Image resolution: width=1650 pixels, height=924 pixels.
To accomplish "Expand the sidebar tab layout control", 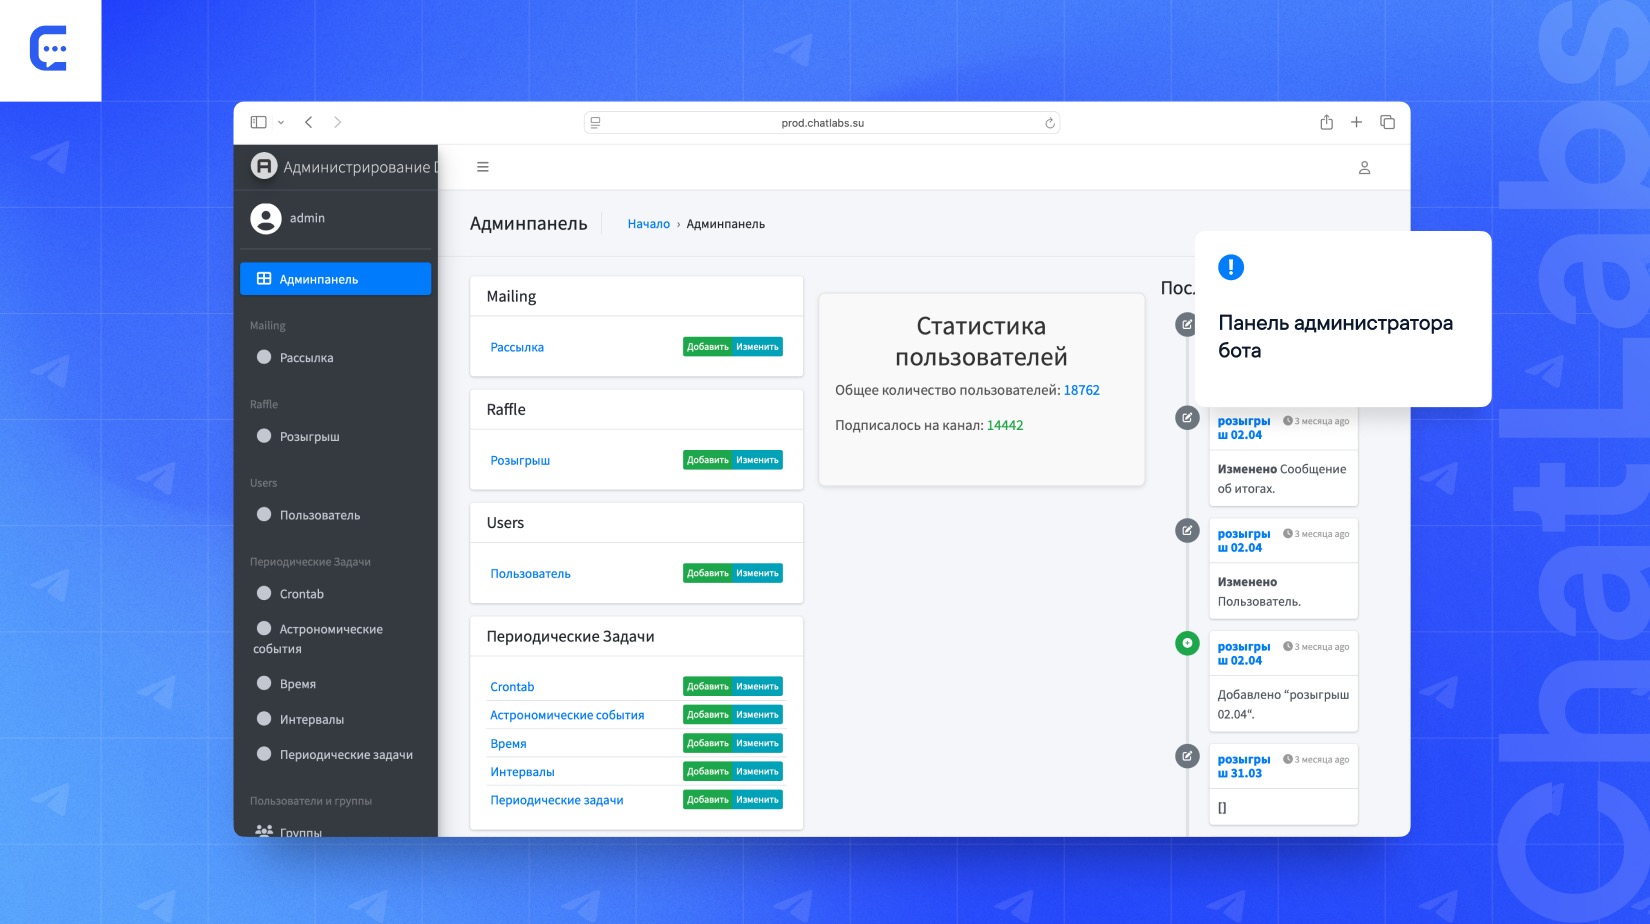I will [x=259, y=121].
